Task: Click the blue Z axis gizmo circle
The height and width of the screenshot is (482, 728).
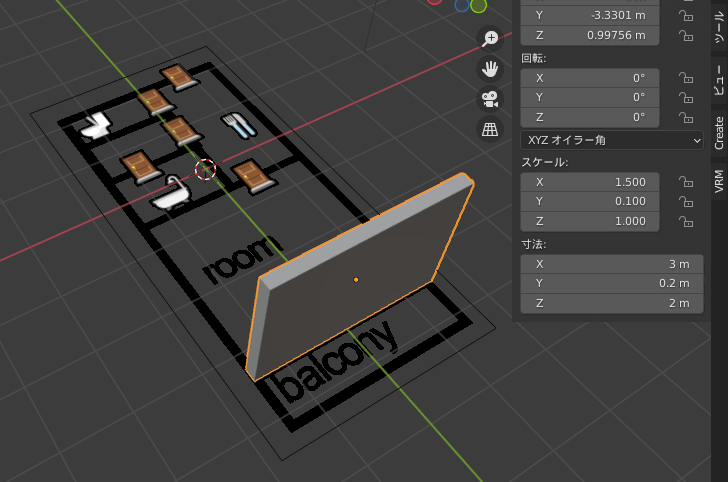Action: [462, 5]
